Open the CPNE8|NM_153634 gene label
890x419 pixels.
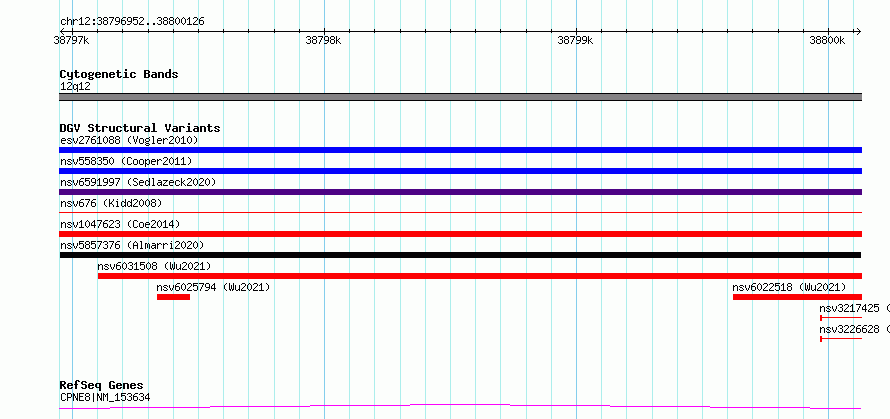pyautogui.click(x=105, y=397)
